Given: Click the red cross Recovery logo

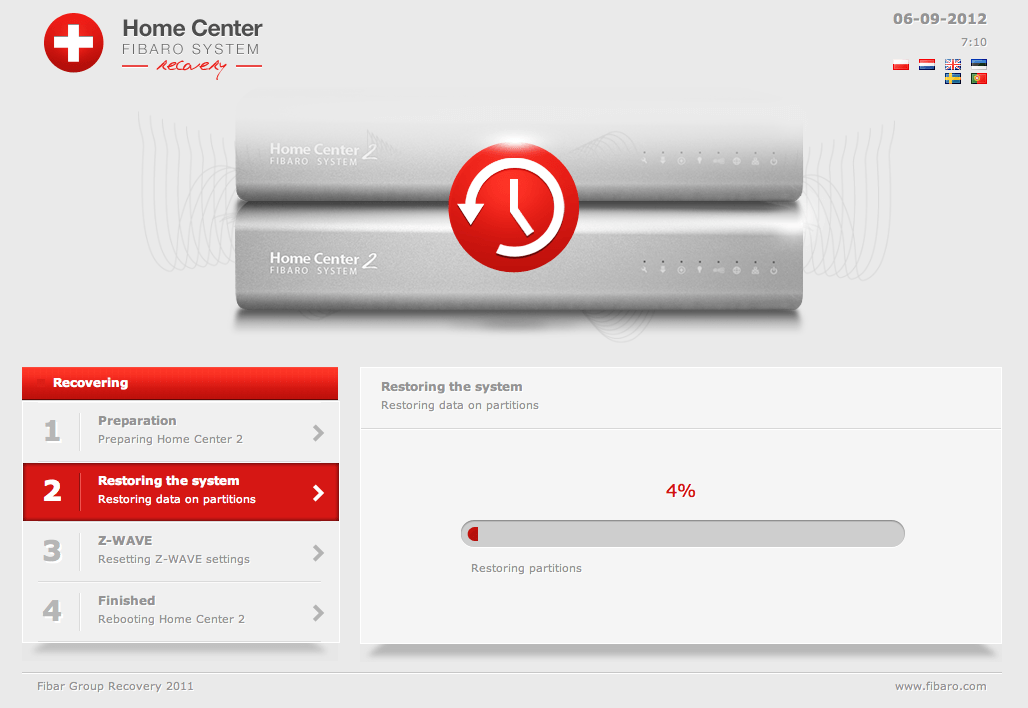Looking at the screenshot, I should (73, 43).
